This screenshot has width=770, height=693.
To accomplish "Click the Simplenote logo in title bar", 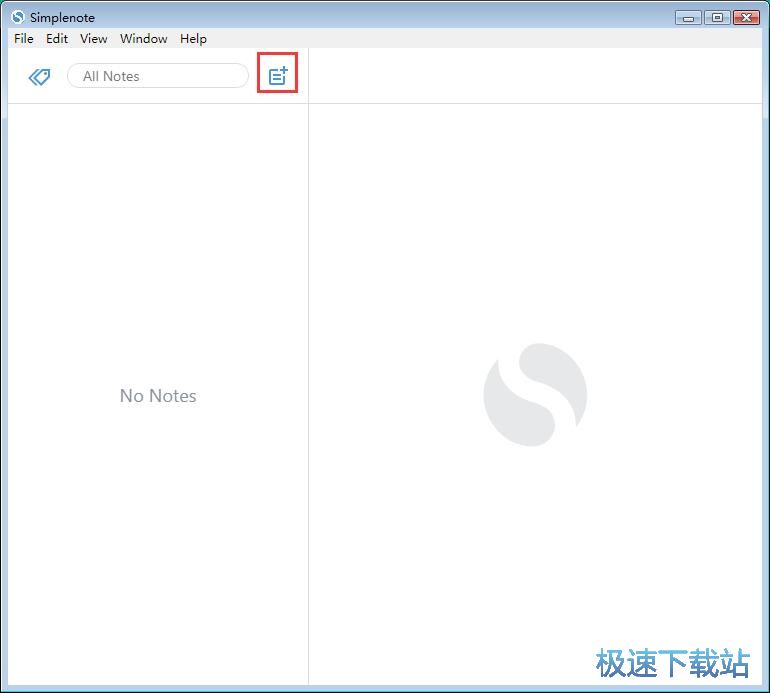I will pyautogui.click(x=18, y=17).
